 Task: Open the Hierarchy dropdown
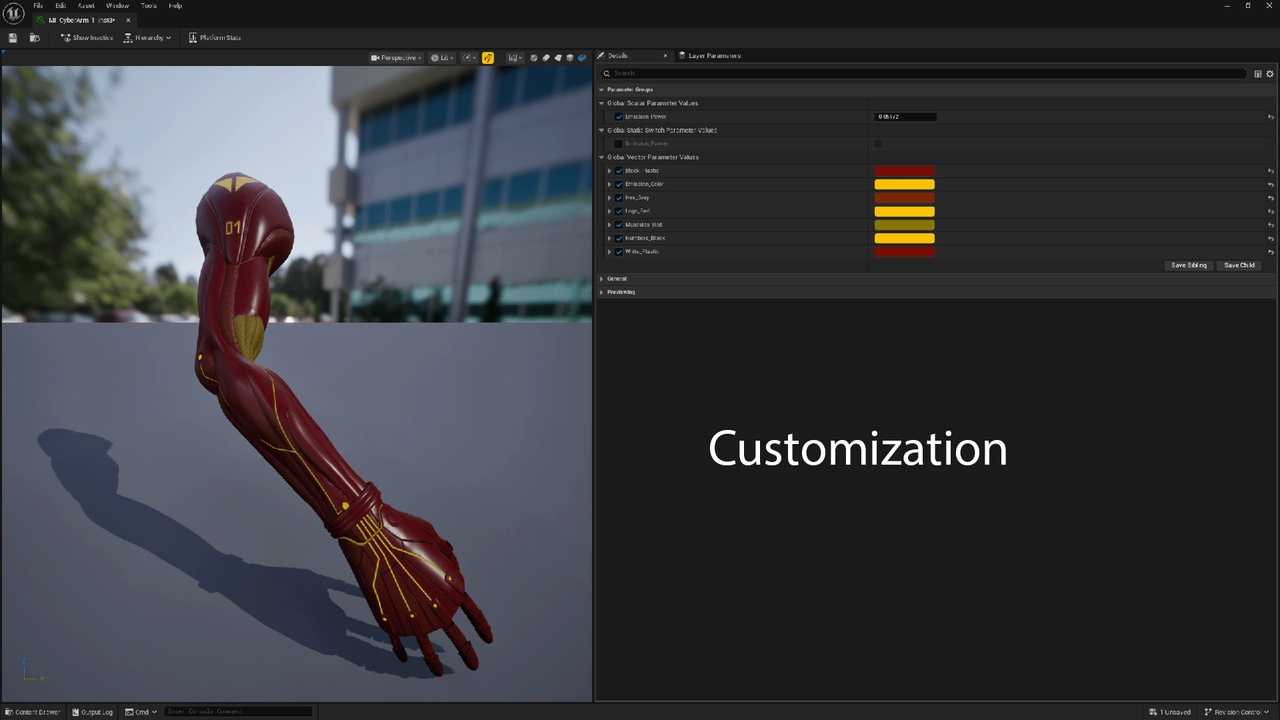(x=148, y=38)
